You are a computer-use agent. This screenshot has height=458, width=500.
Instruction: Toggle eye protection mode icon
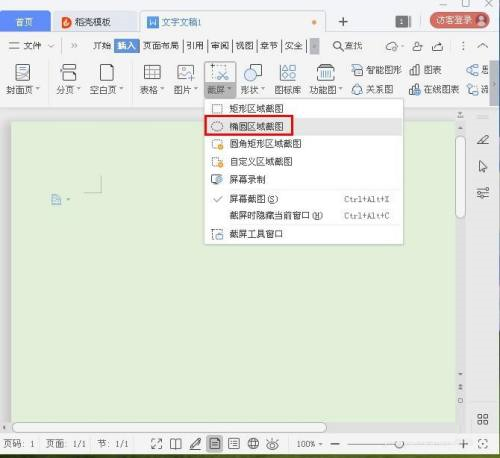coord(272,444)
